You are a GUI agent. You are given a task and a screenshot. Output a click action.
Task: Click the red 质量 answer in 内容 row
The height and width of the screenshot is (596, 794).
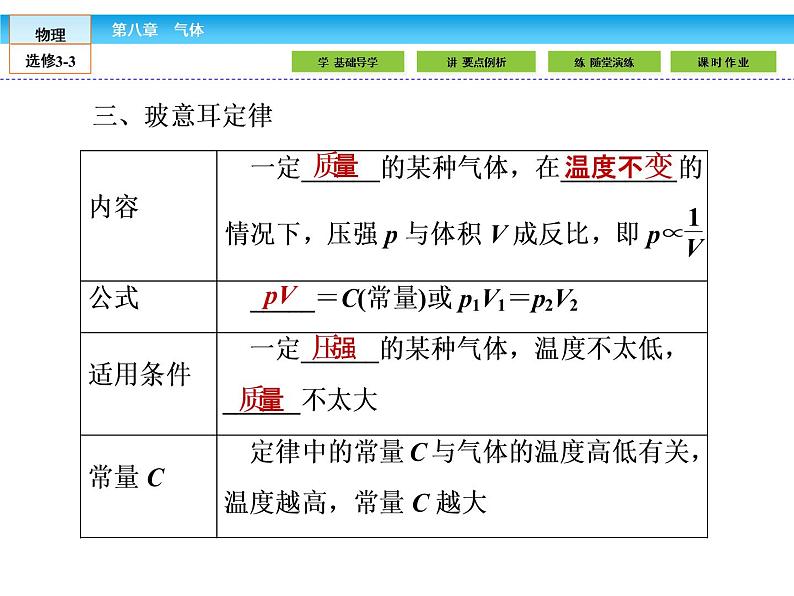(x=335, y=167)
